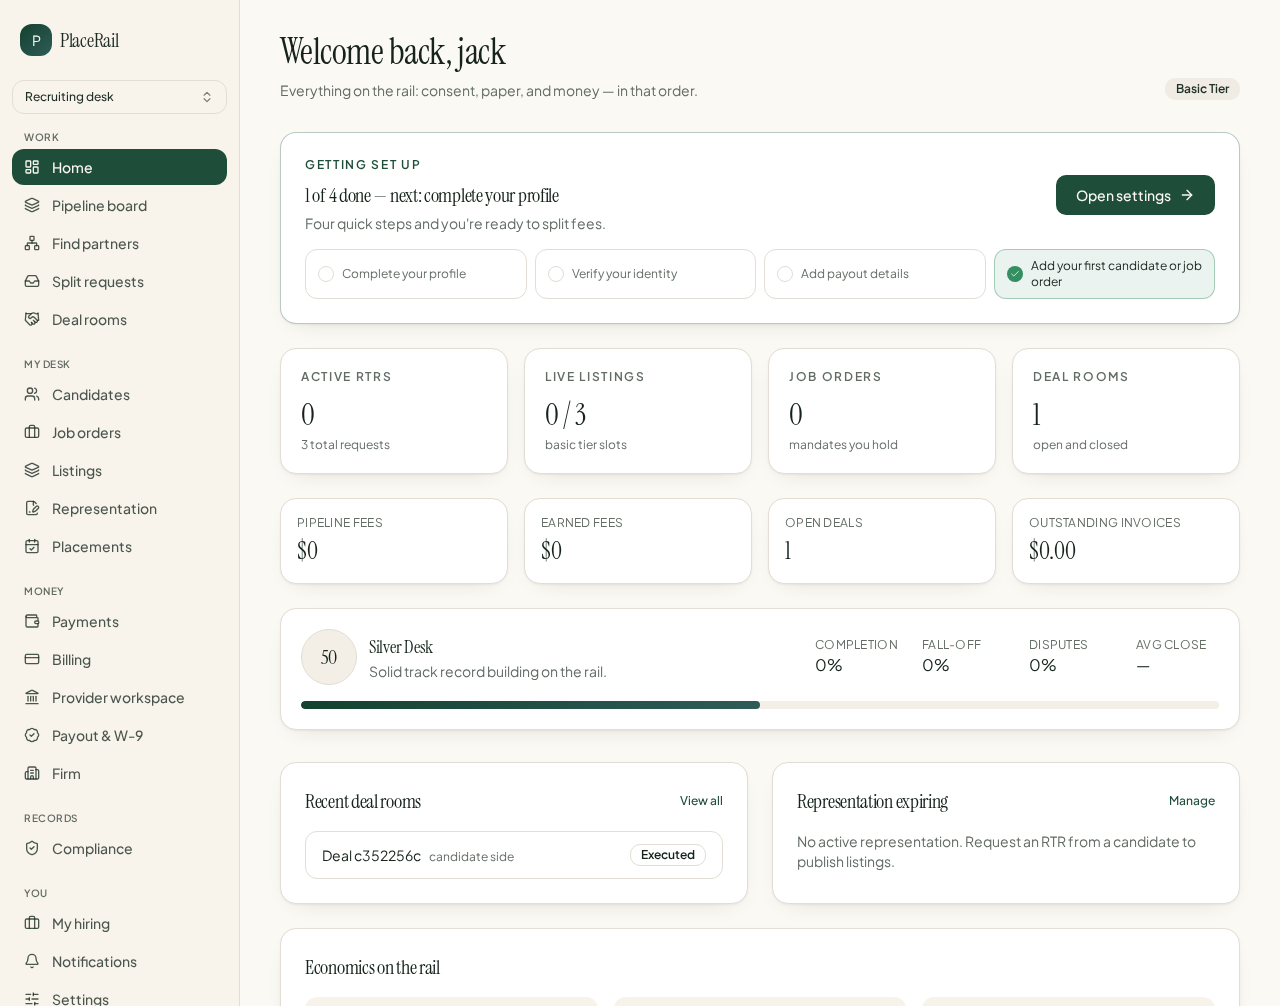Open Job orders label in sidebar

point(86,432)
